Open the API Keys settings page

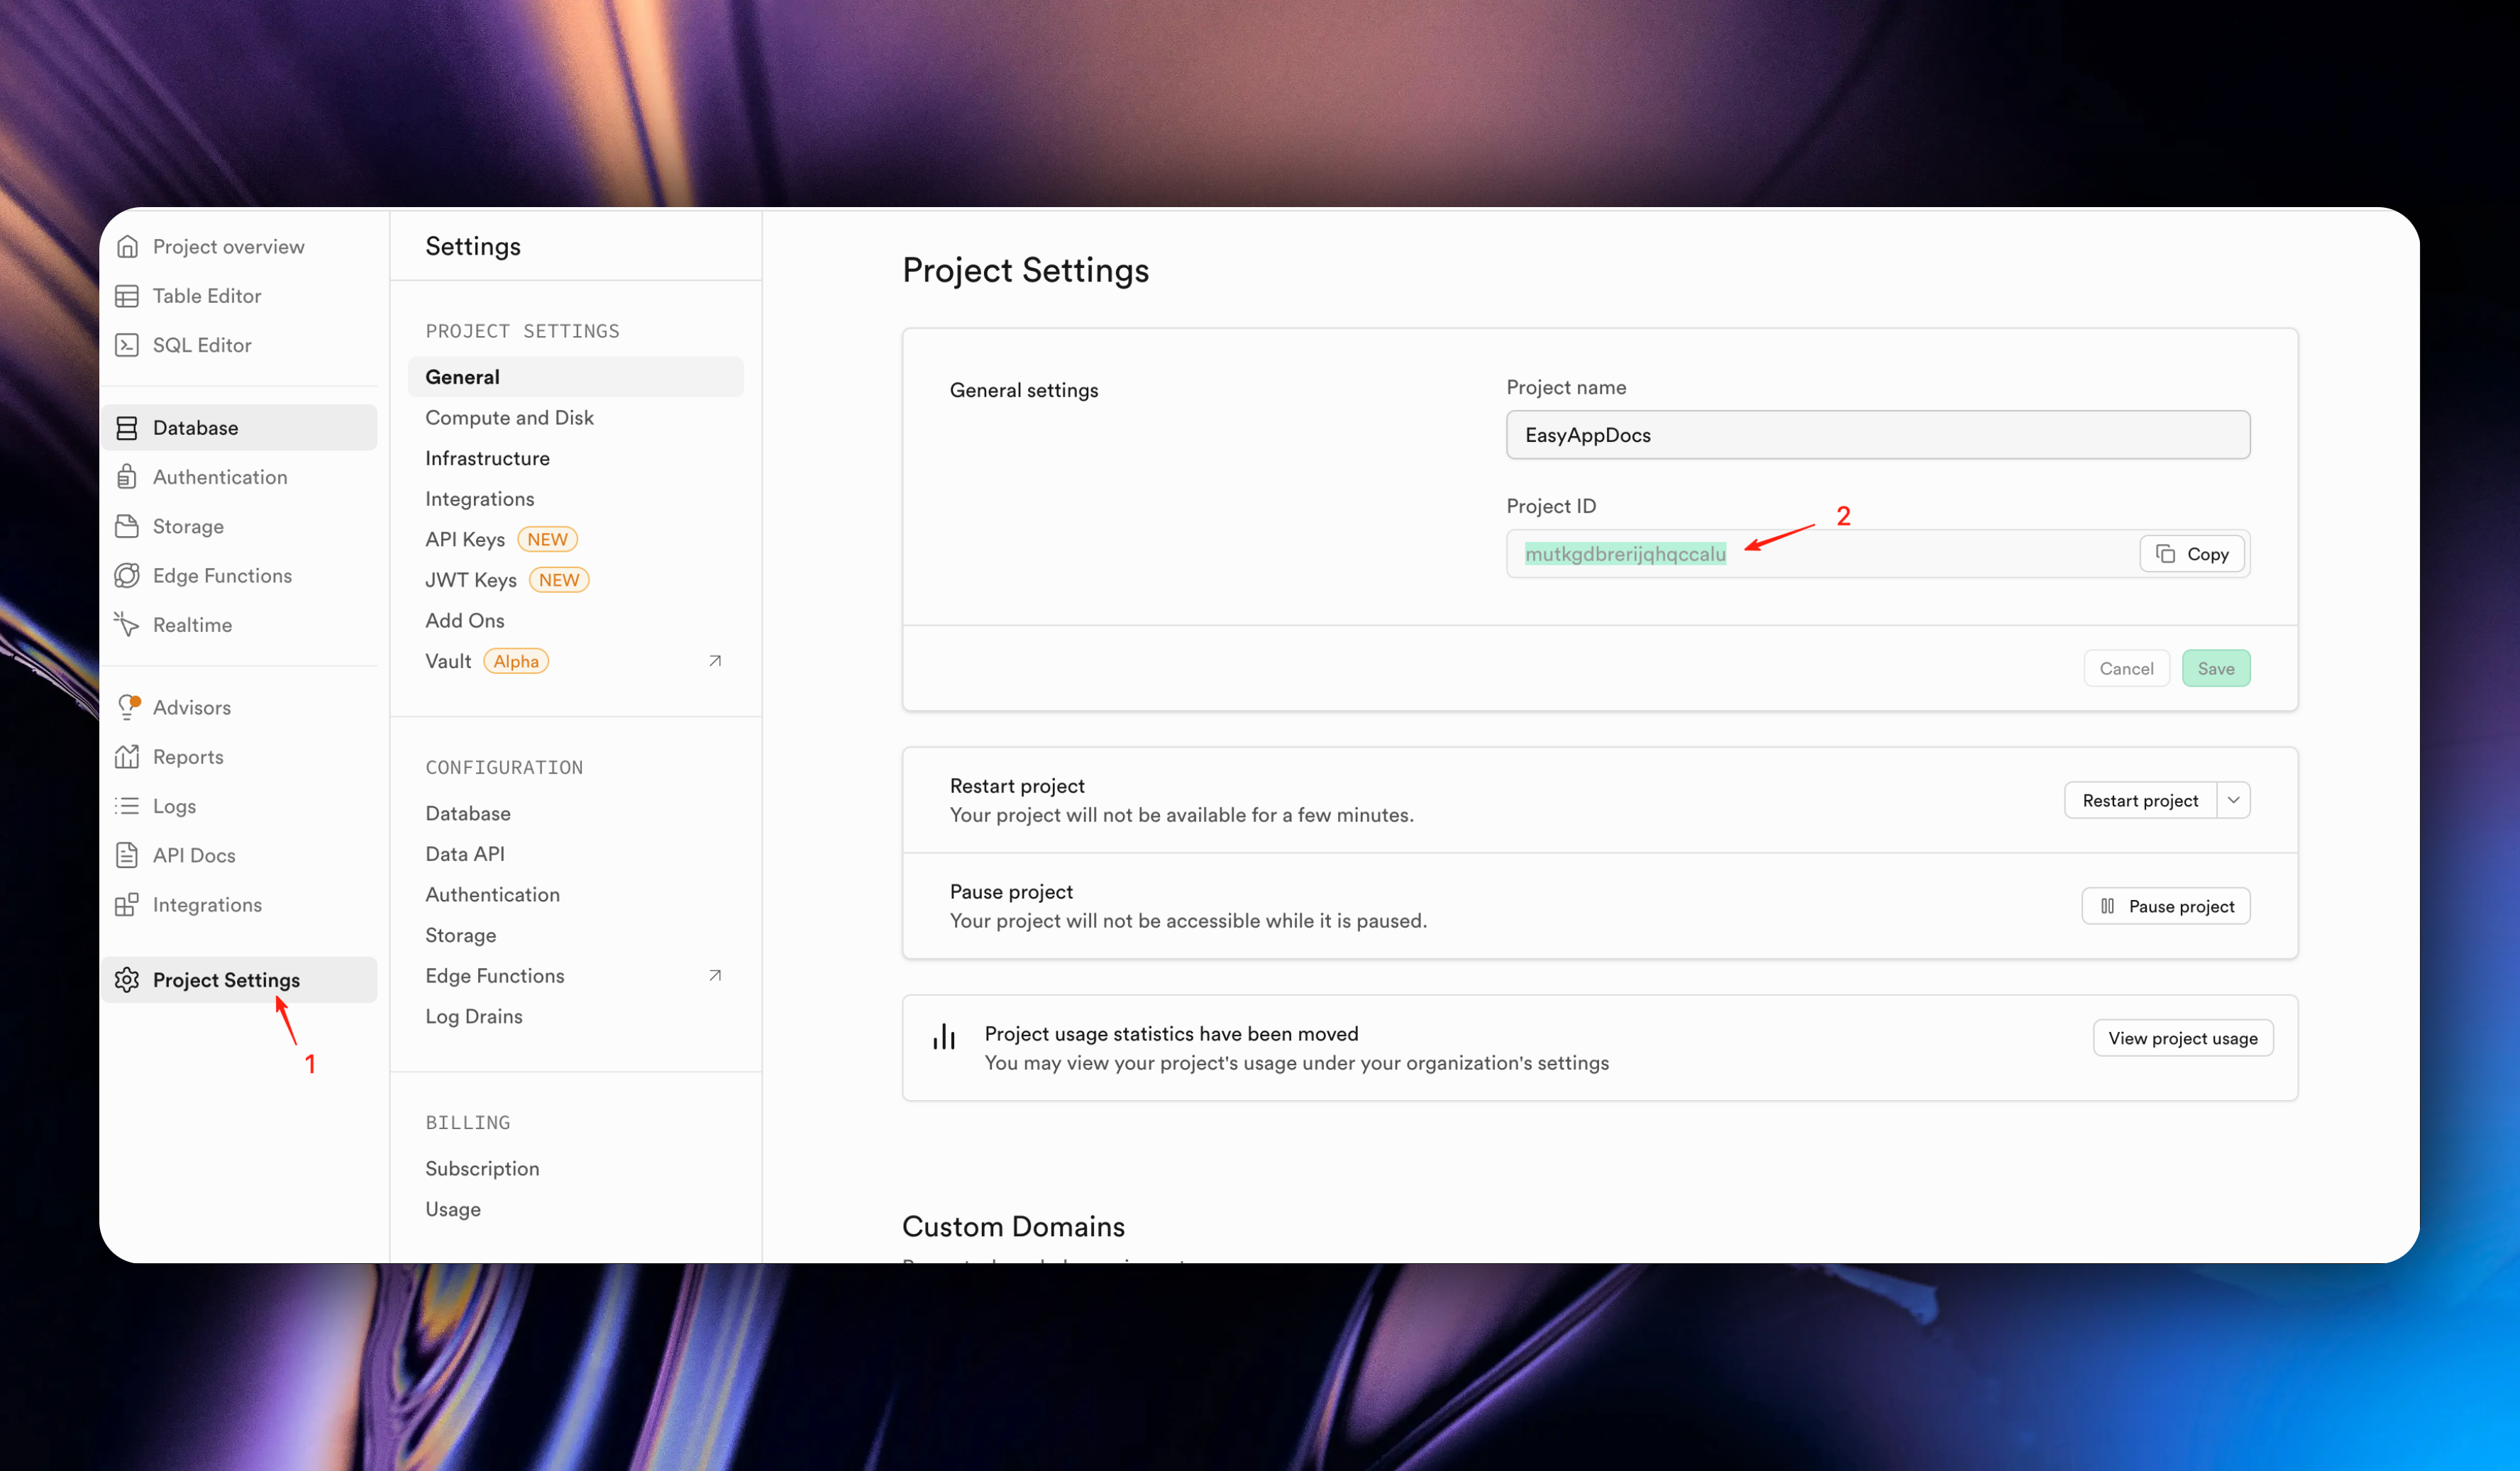click(x=465, y=540)
